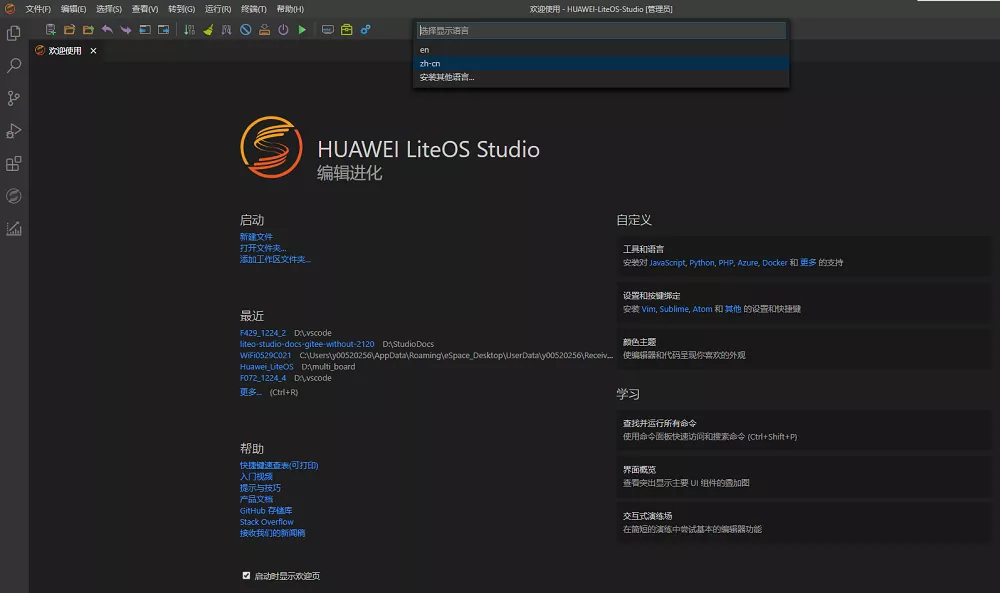Click the New File toolbar icon
1000x593 pixels.
pos(50,29)
